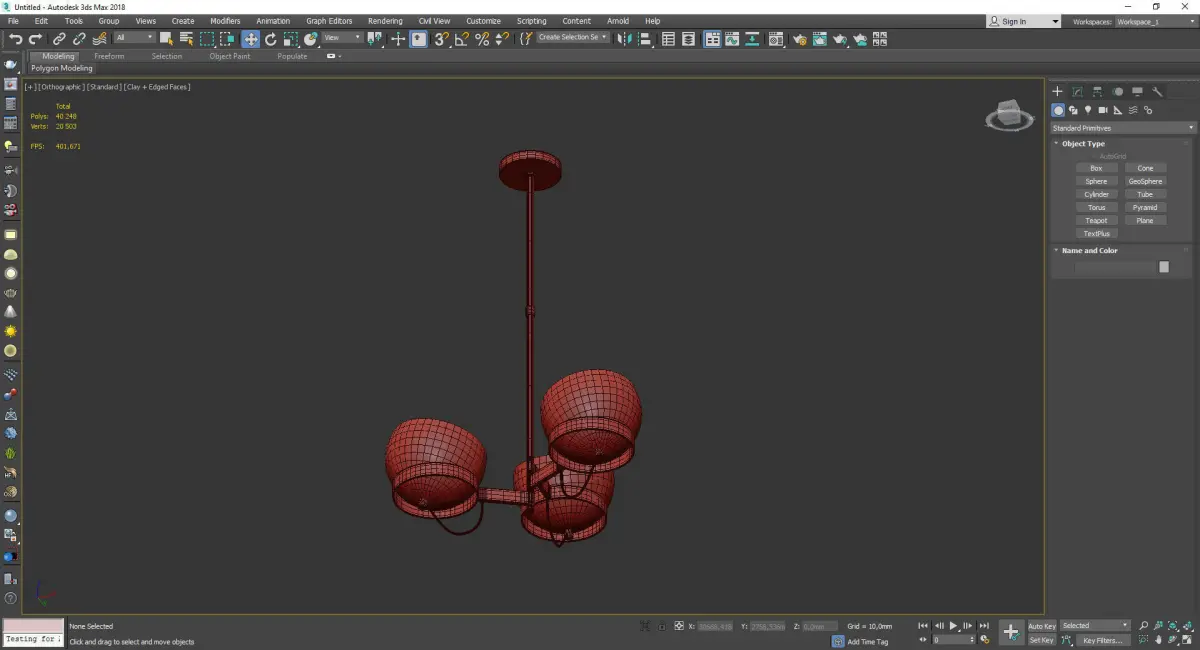Click the current frame number field

(x=953, y=639)
